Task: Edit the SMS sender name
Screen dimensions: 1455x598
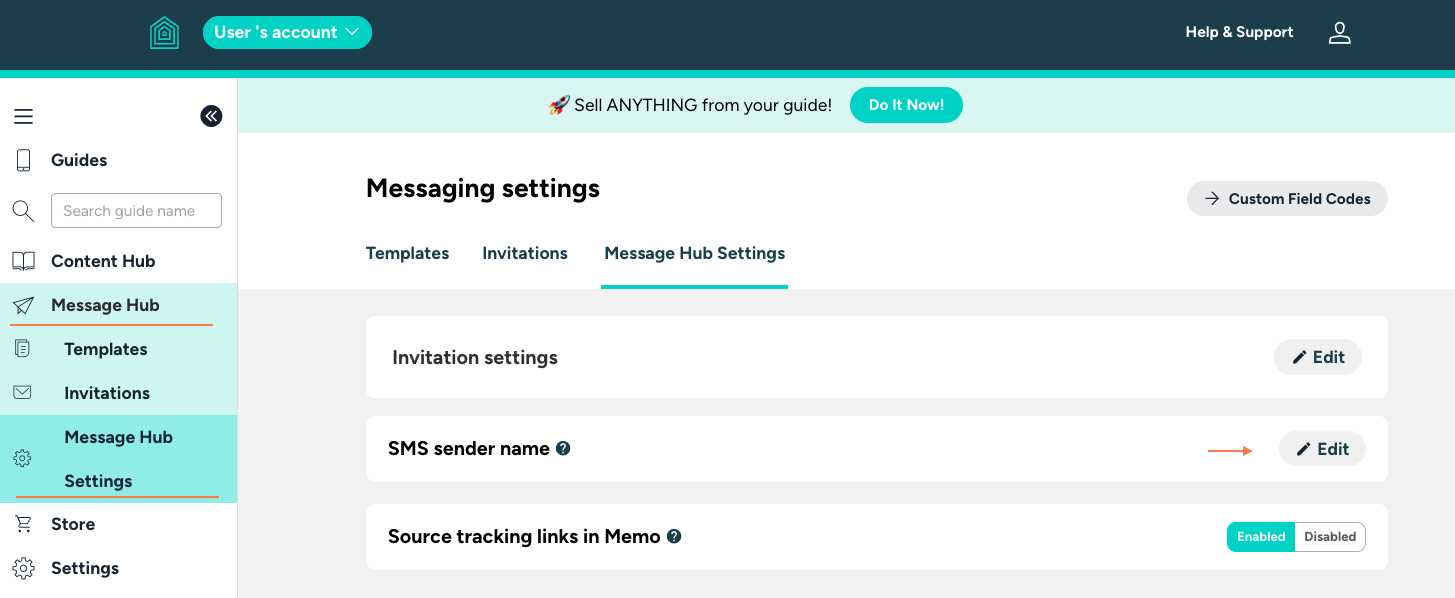Action: [1322, 449]
